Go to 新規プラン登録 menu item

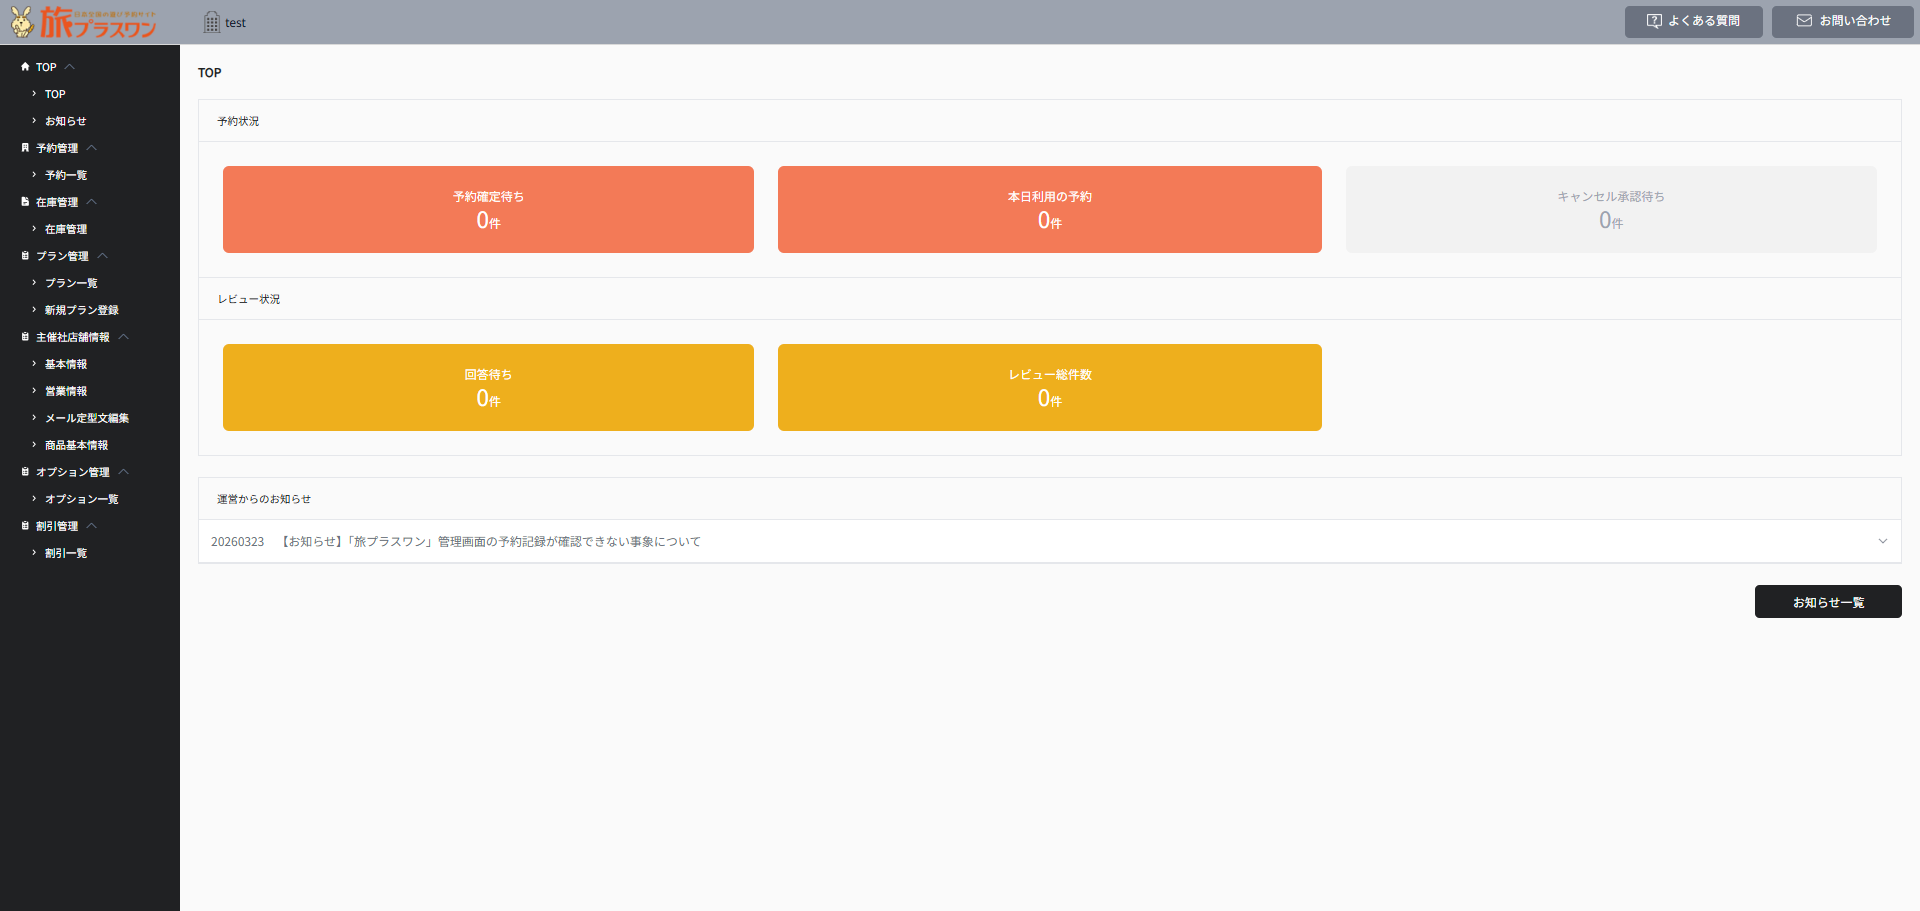[x=81, y=310]
